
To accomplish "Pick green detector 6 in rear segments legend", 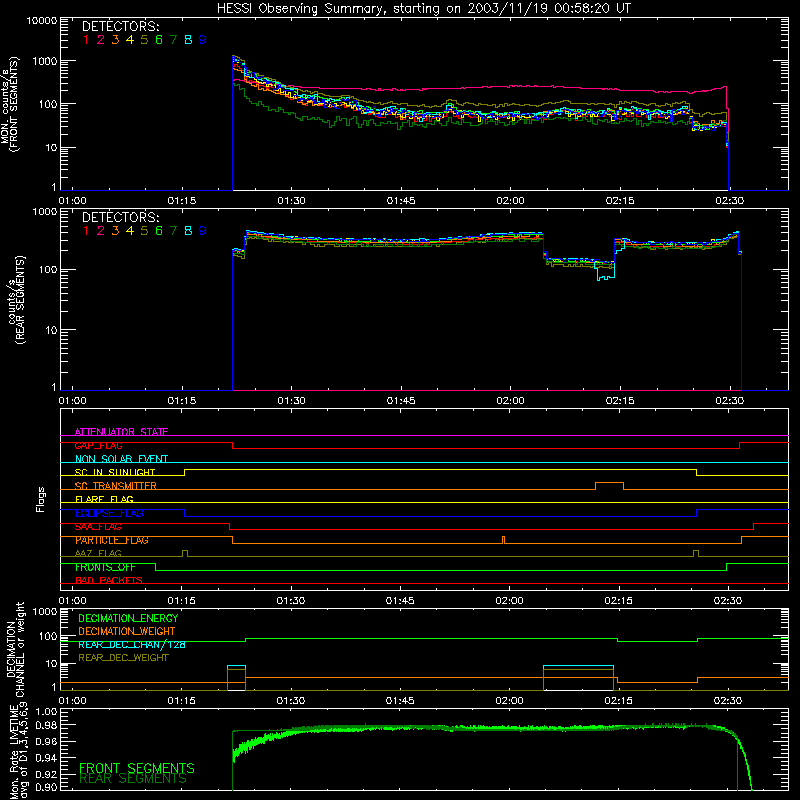I will (159, 231).
